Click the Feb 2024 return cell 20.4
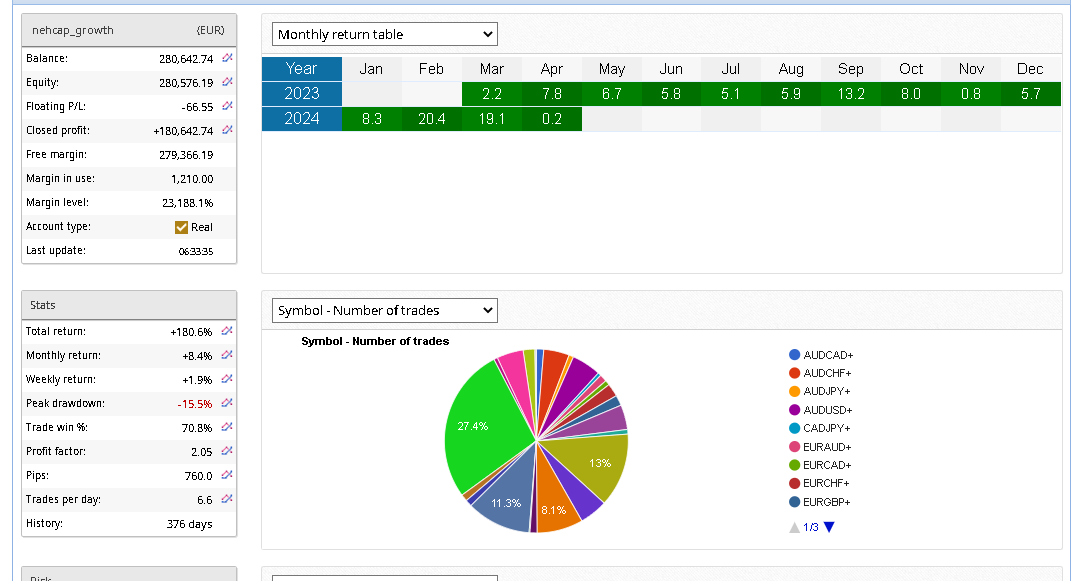This screenshot has height=581, width=1090. coord(431,119)
